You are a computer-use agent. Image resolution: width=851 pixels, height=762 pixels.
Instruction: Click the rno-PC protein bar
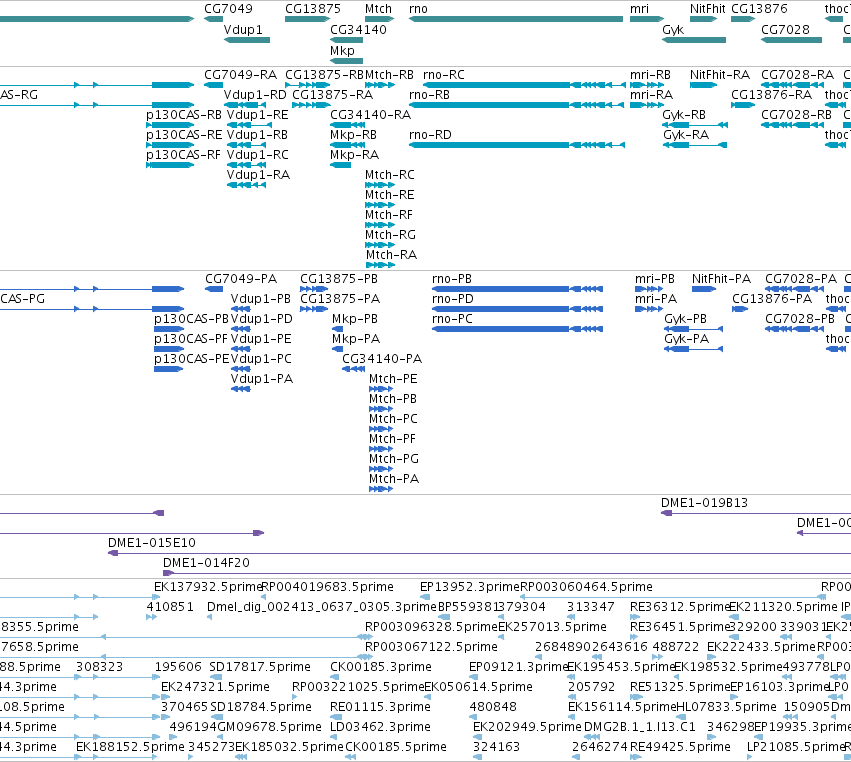[x=517, y=329]
